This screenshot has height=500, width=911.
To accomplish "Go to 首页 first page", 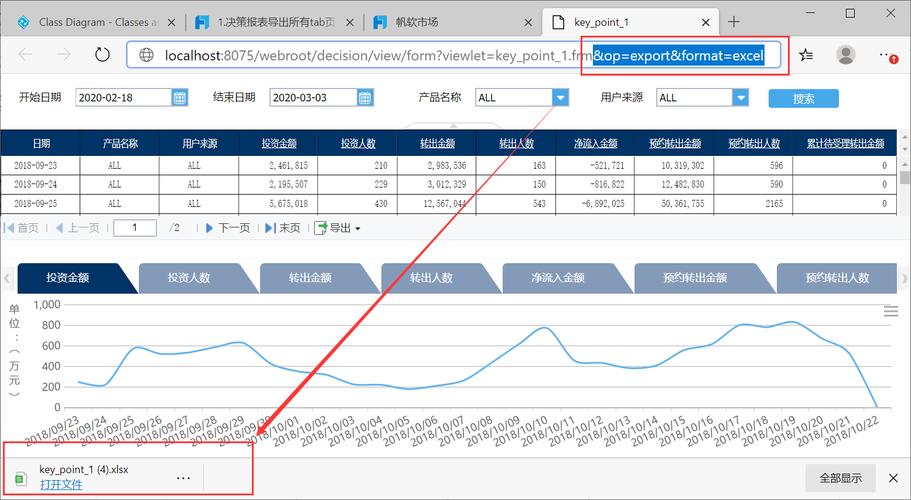I will pyautogui.click(x=21, y=228).
